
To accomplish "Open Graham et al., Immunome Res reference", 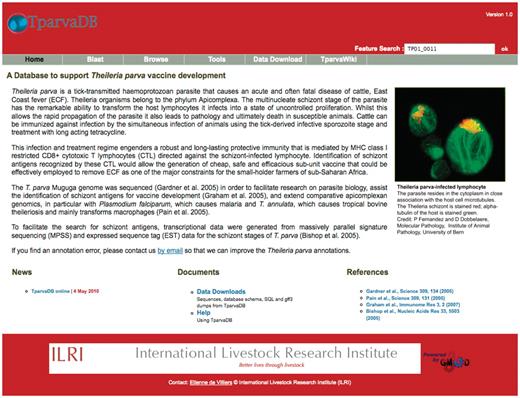I will (413, 305).
